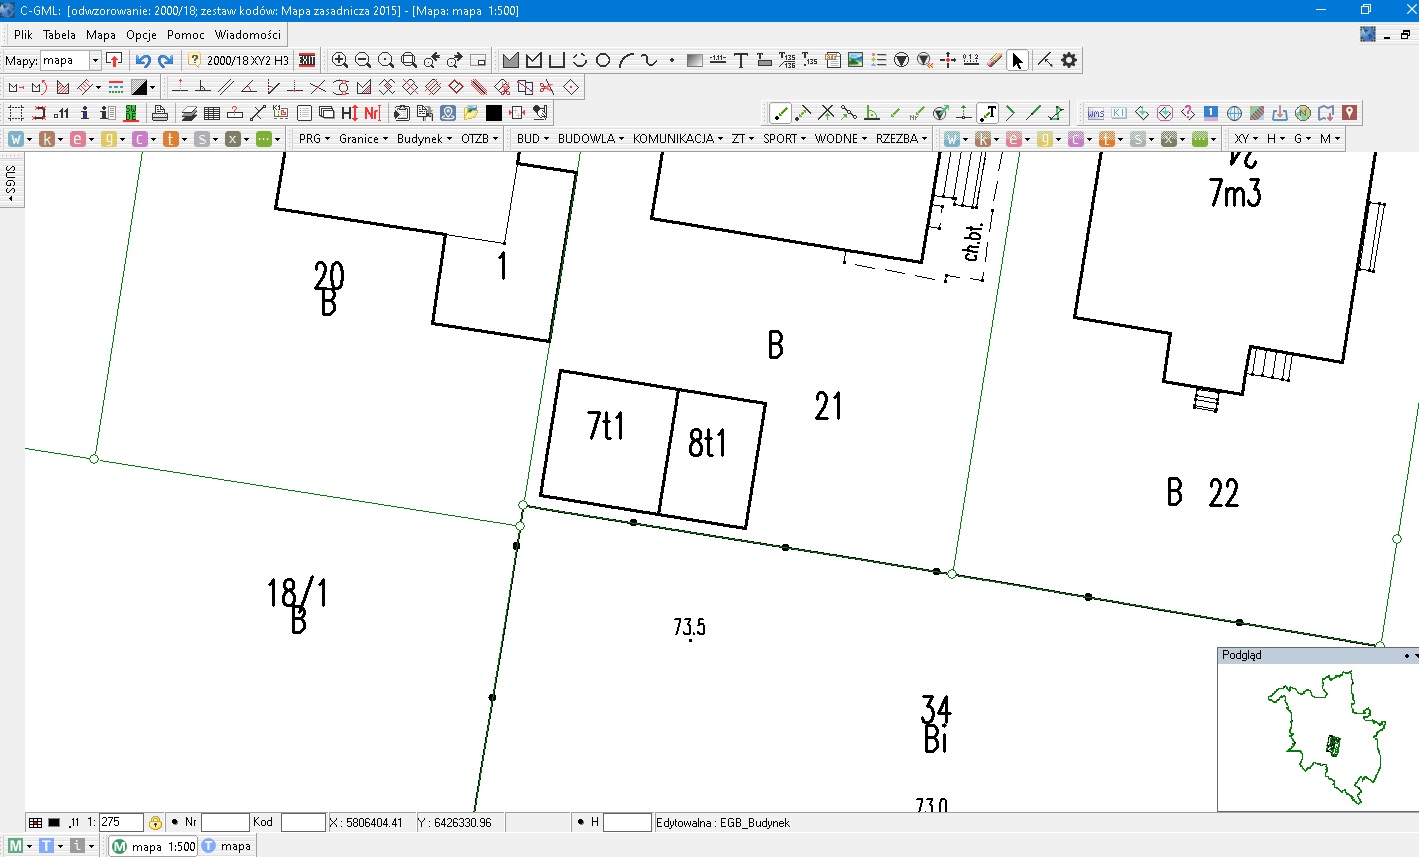Open settings gear icon
1419x857 pixels.
pyautogui.click(x=1069, y=60)
